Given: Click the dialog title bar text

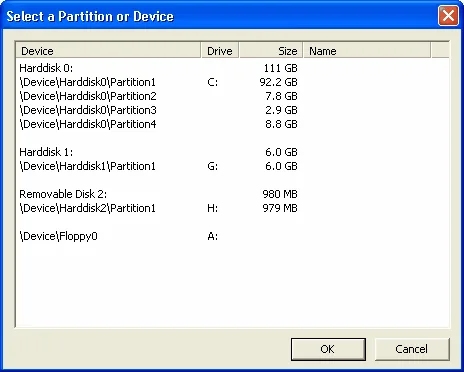Looking at the screenshot, I should coord(90,16).
